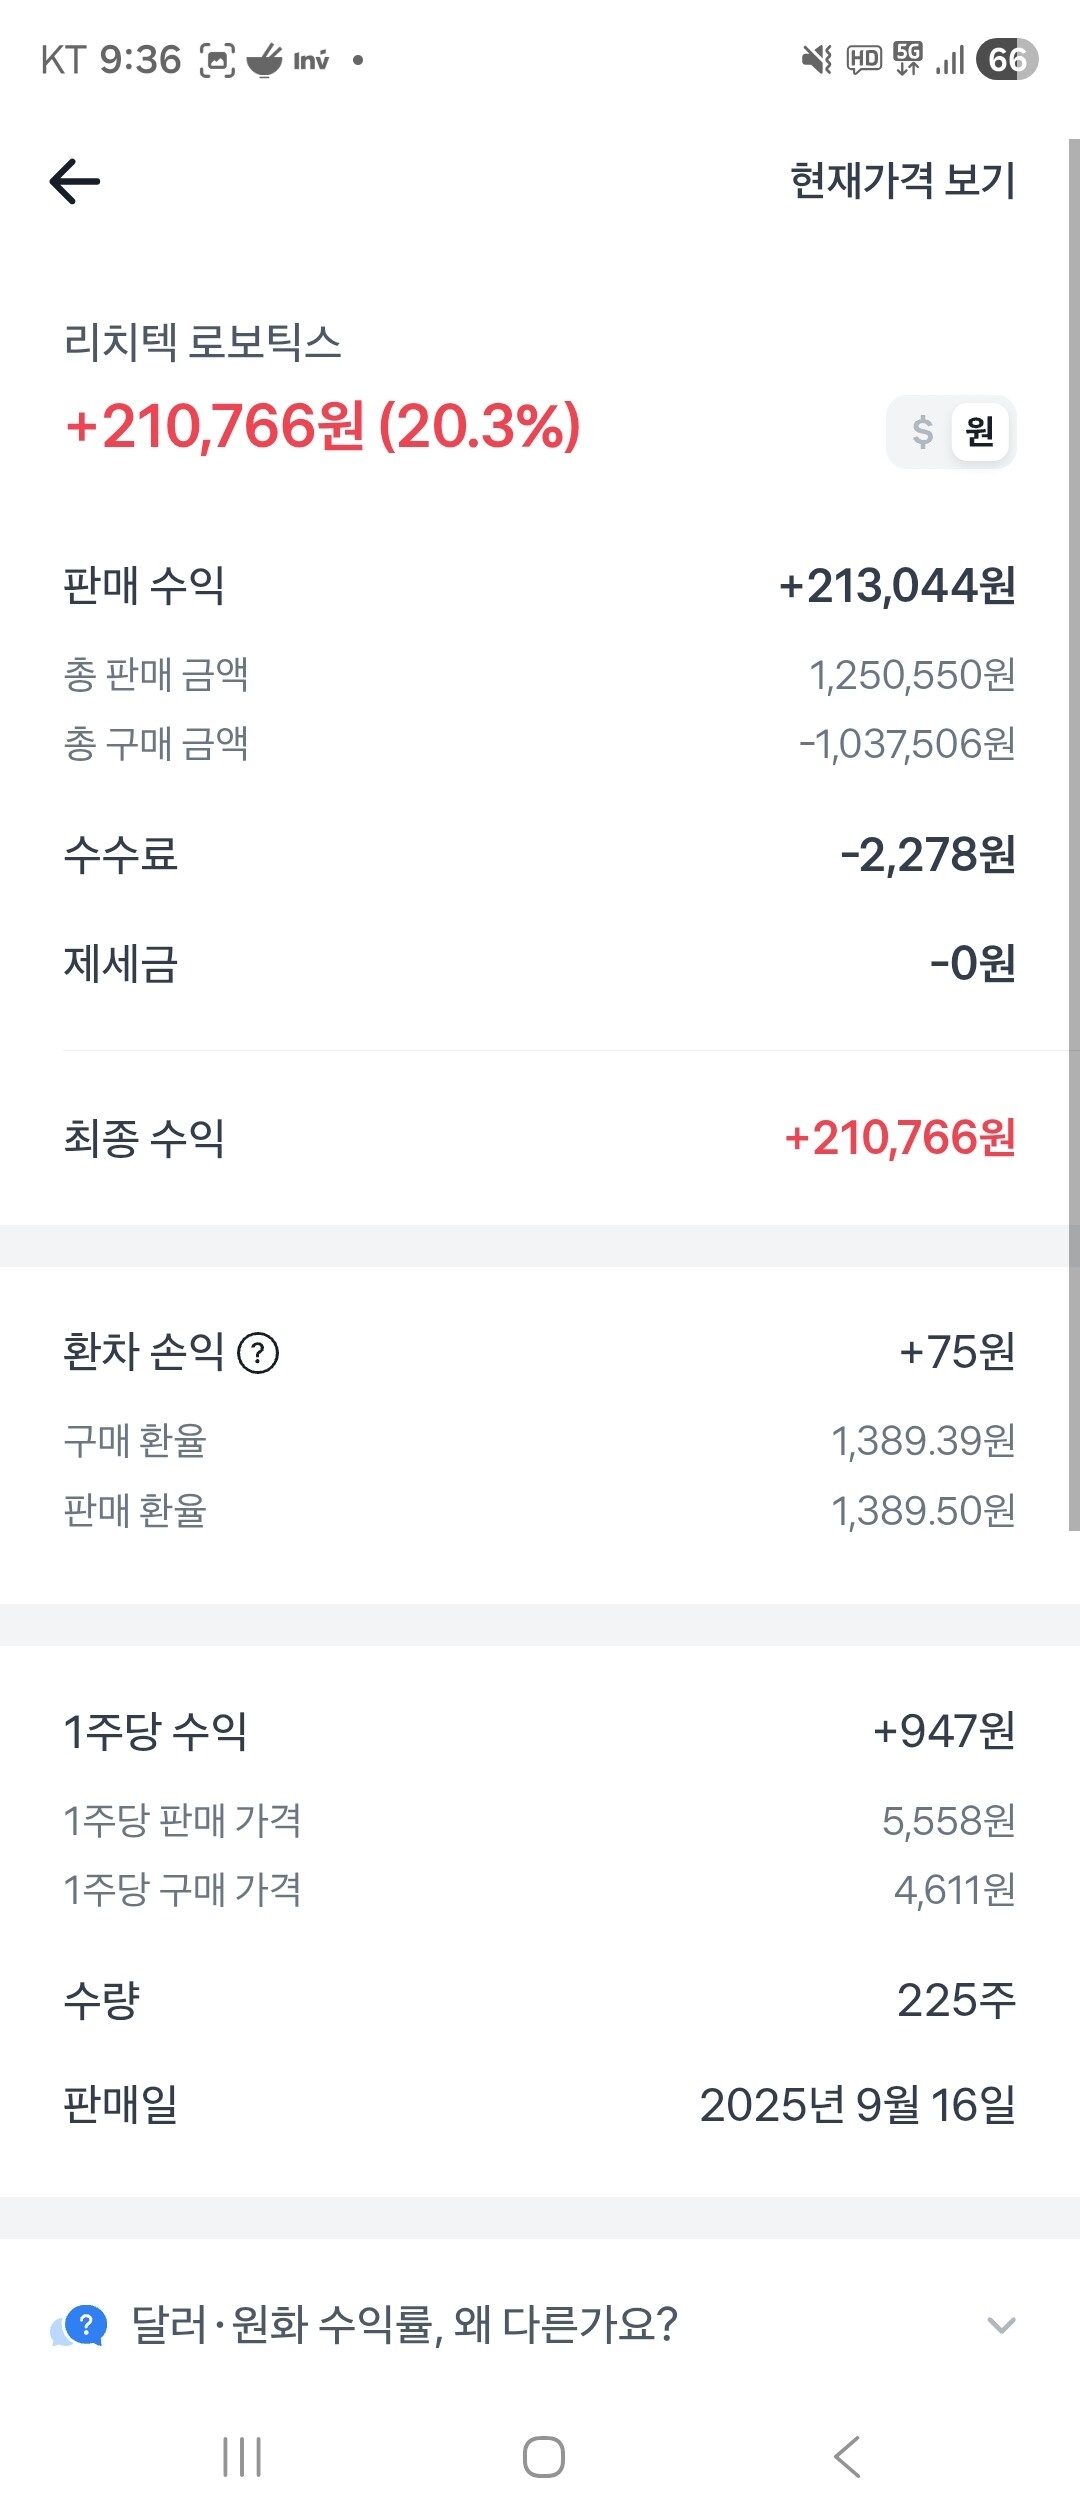Tap the Android home button
The height and width of the screenshot is (2520, 1080).
(544, 2456)
